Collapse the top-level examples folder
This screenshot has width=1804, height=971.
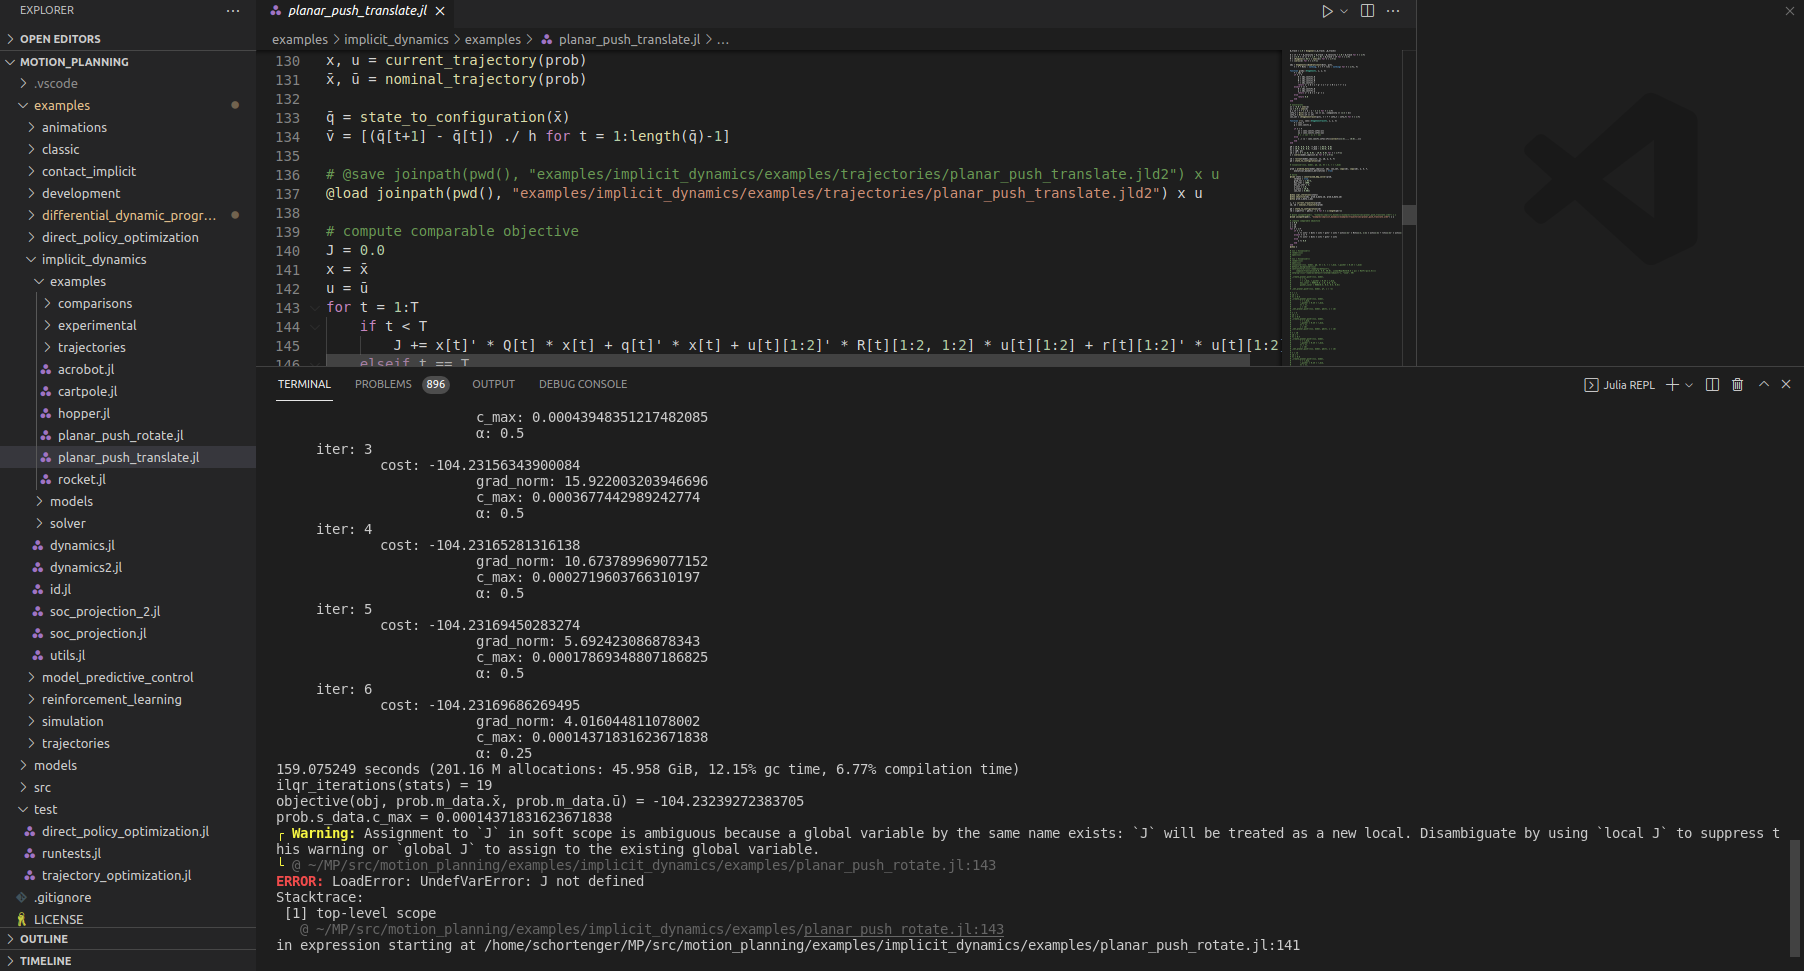point(128,106)
